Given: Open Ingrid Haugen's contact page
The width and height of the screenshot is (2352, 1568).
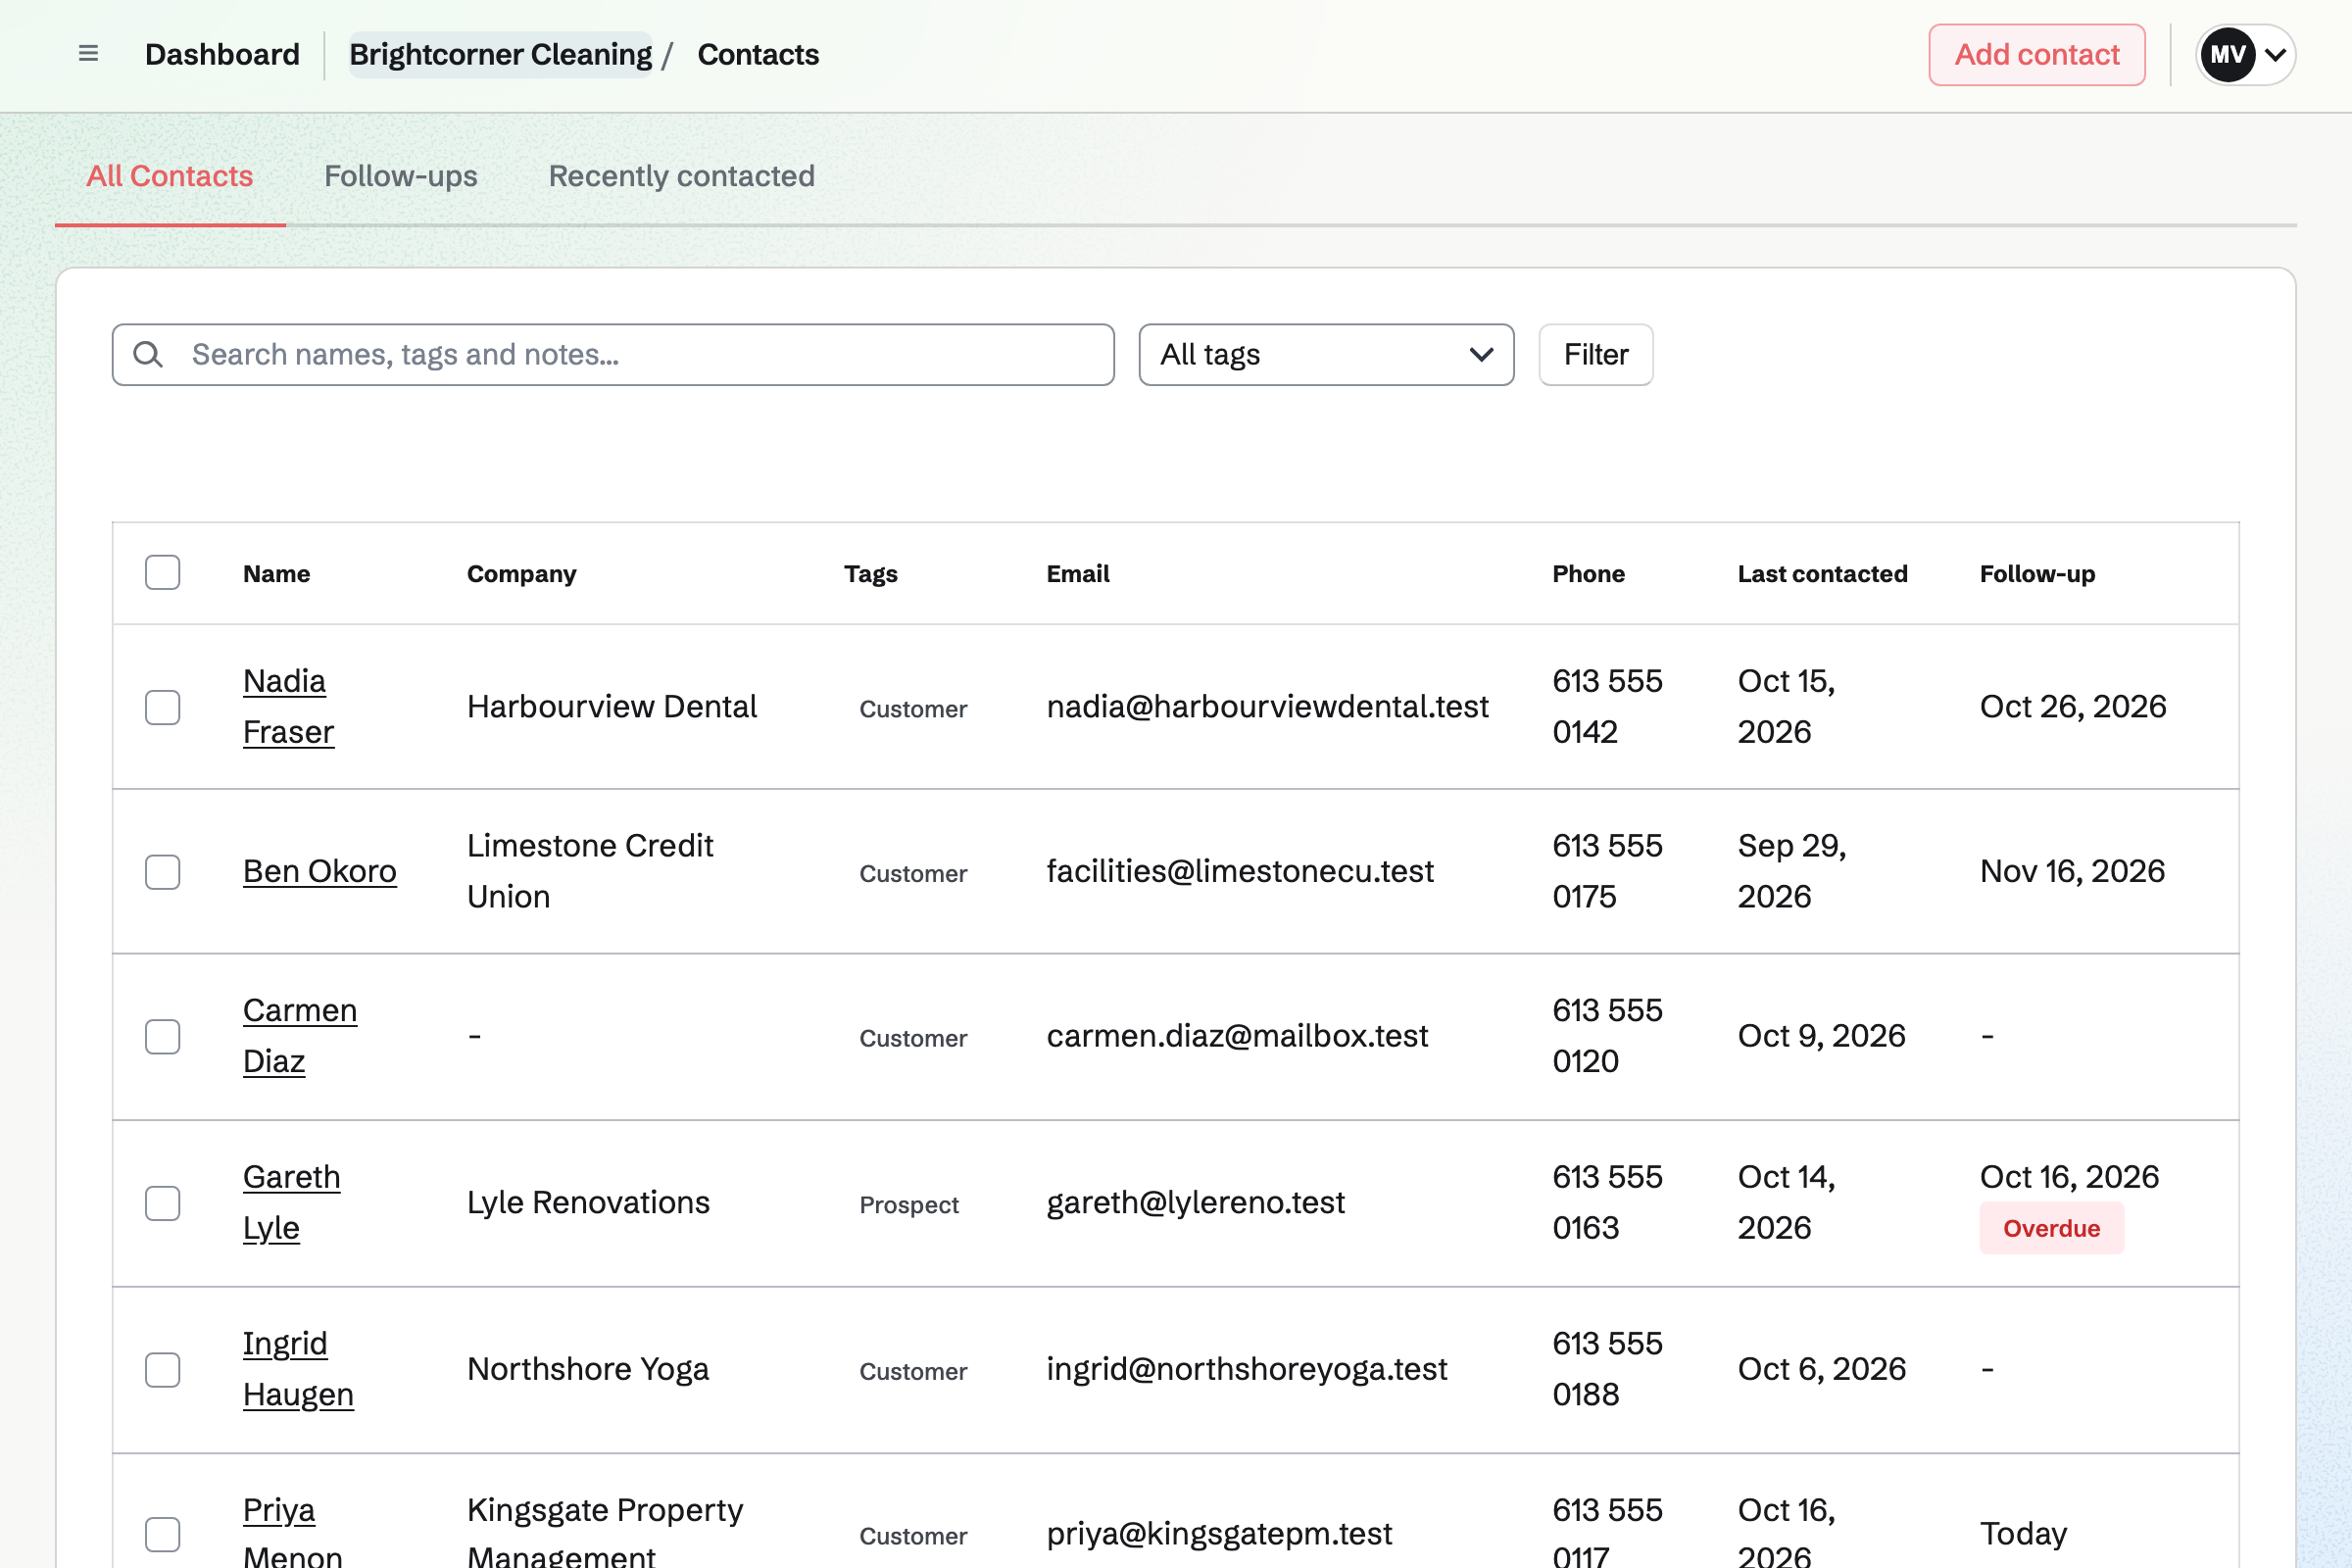Looking at the screenshot, I should coord(298,1368).
